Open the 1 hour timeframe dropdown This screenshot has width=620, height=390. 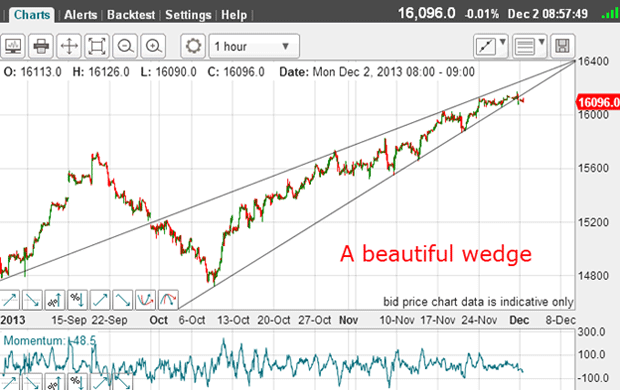coord(254,46)
